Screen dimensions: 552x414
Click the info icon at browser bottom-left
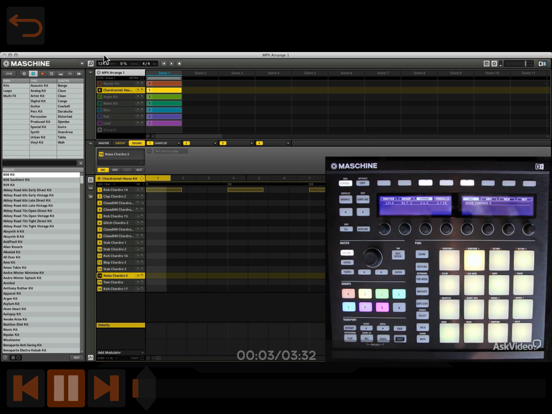[5, 358]
